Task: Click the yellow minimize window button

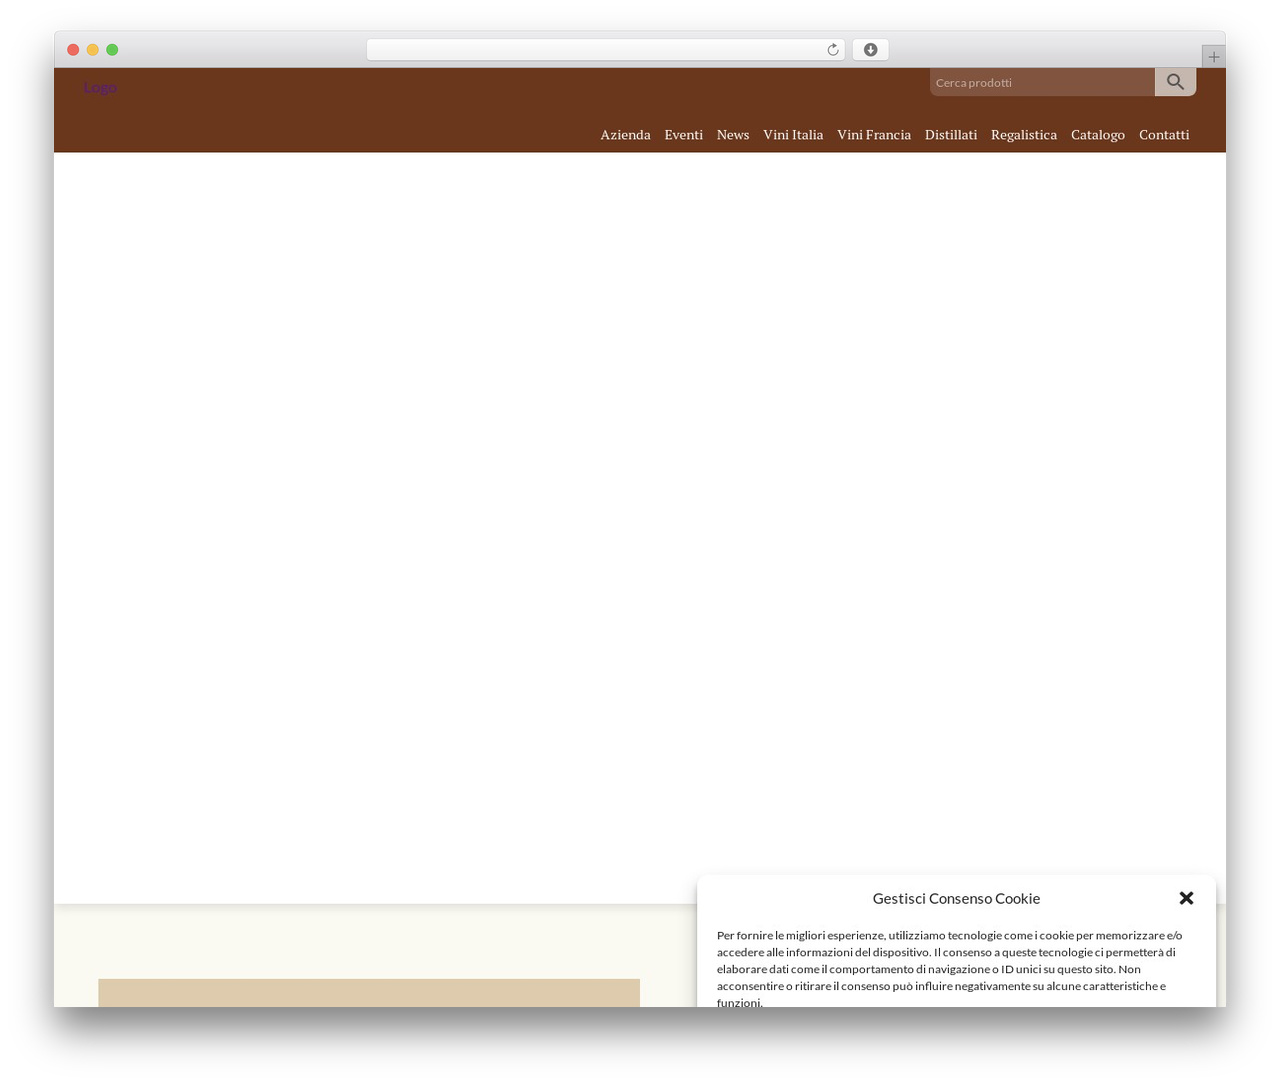Action: 92,50
